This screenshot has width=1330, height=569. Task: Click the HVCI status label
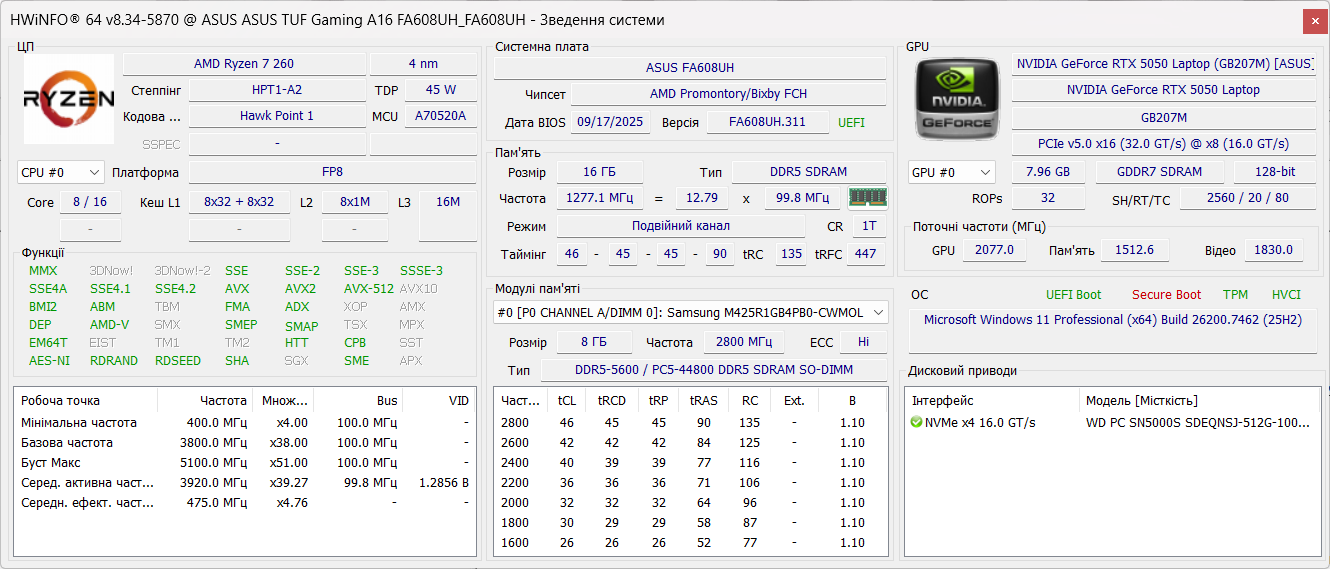pyautogui.click(x=1286, y=295)
